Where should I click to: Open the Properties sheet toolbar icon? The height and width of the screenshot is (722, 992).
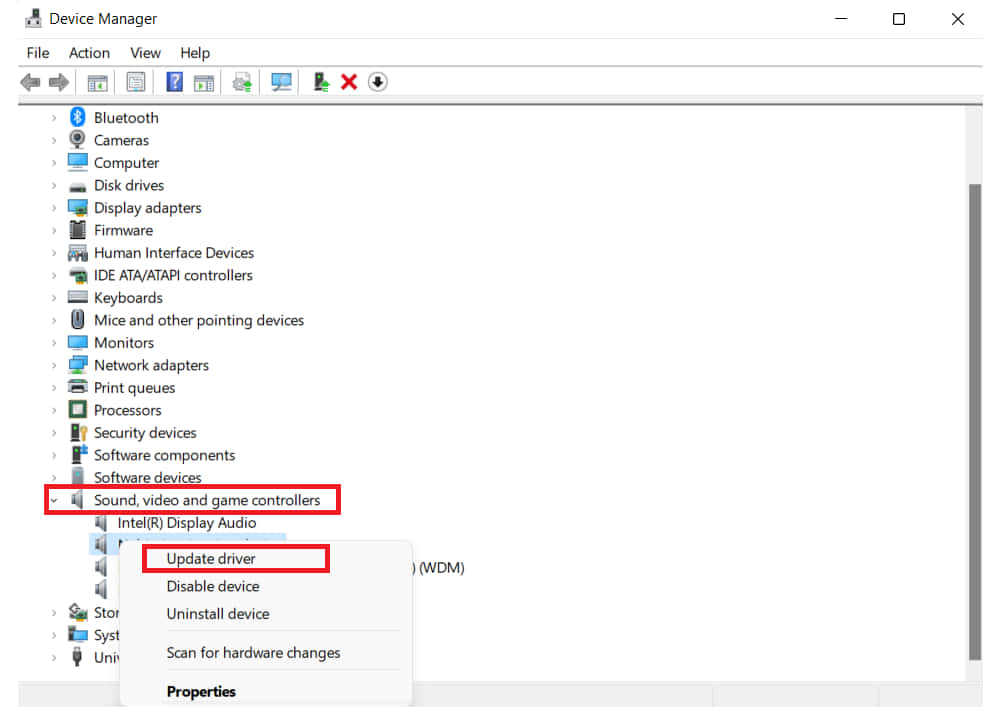[136, 82]
